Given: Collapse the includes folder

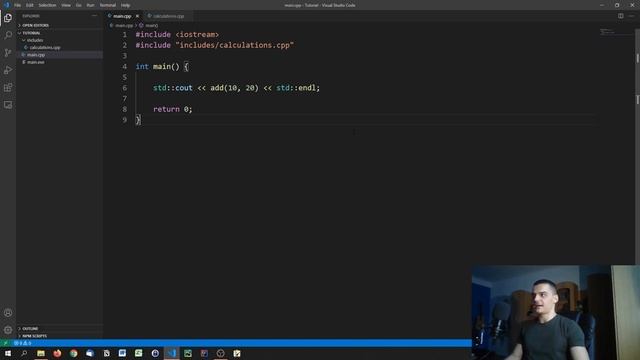Looking at the screenshot, I should (35, 40).
